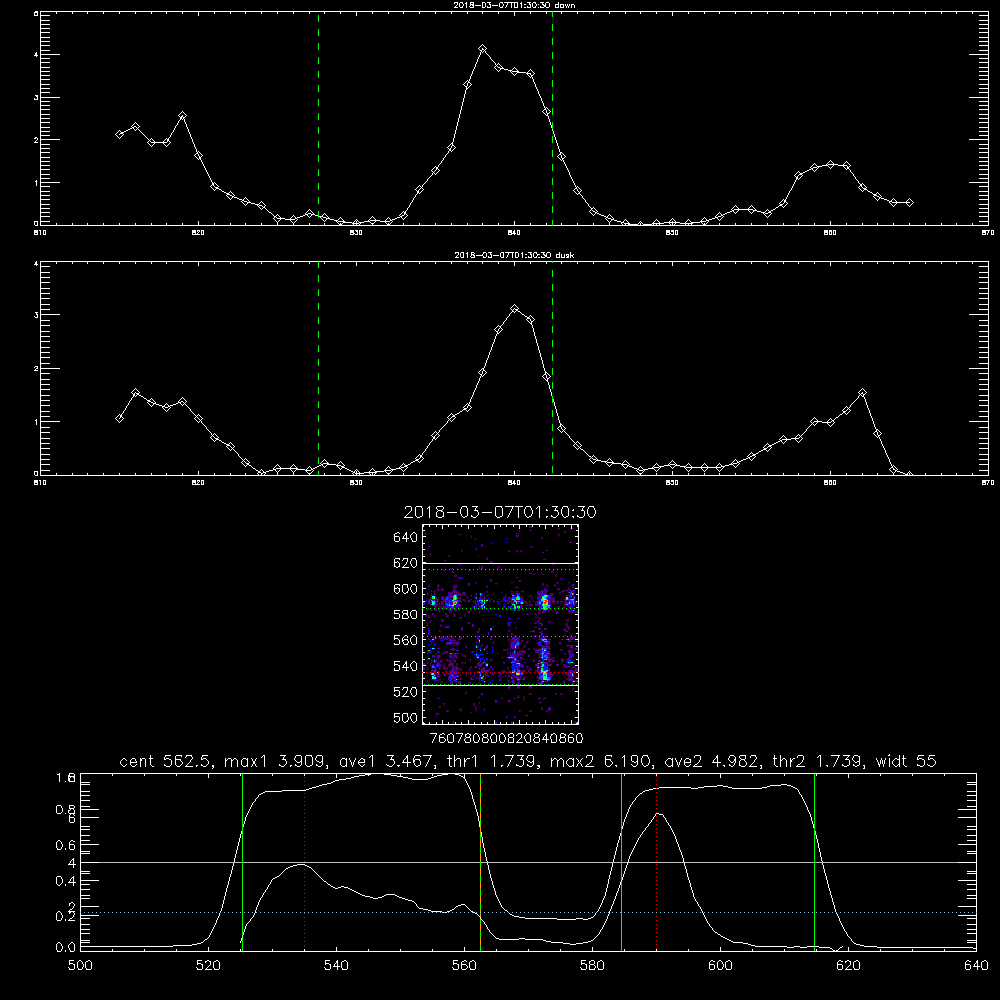The image size is (1000, 1000).
Task: Click the dusk plot x-axis tick label 830
Action: coord(356,483)
